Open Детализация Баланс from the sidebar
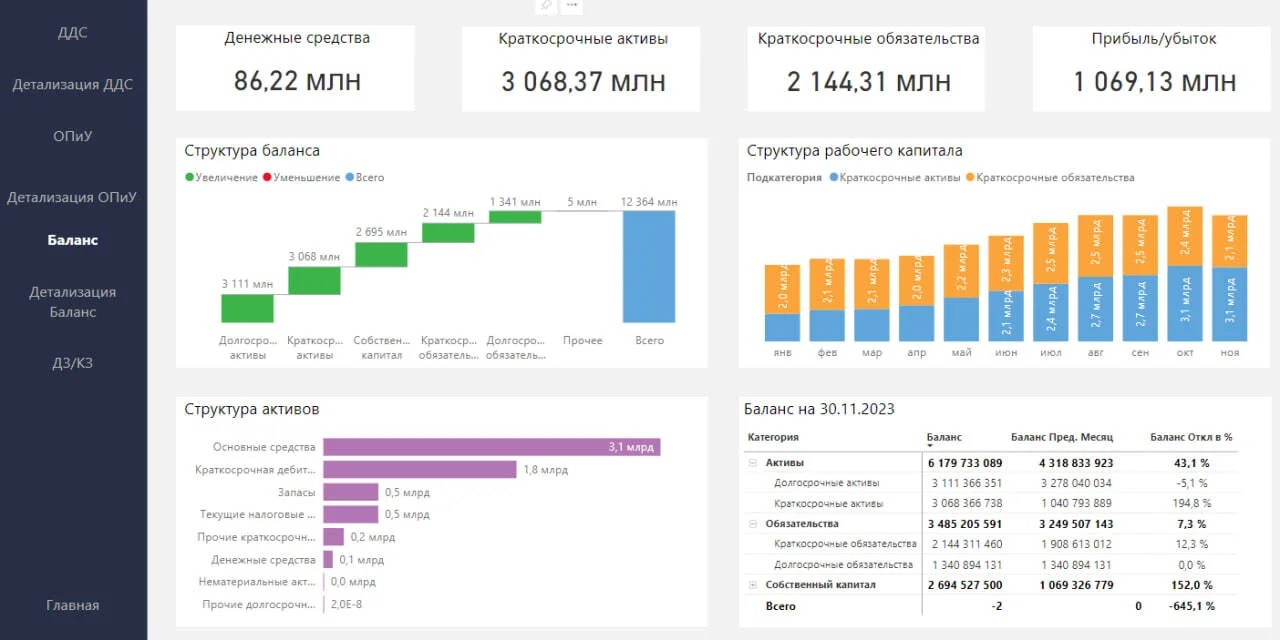 pyautogui.click(x=73, y=302)
